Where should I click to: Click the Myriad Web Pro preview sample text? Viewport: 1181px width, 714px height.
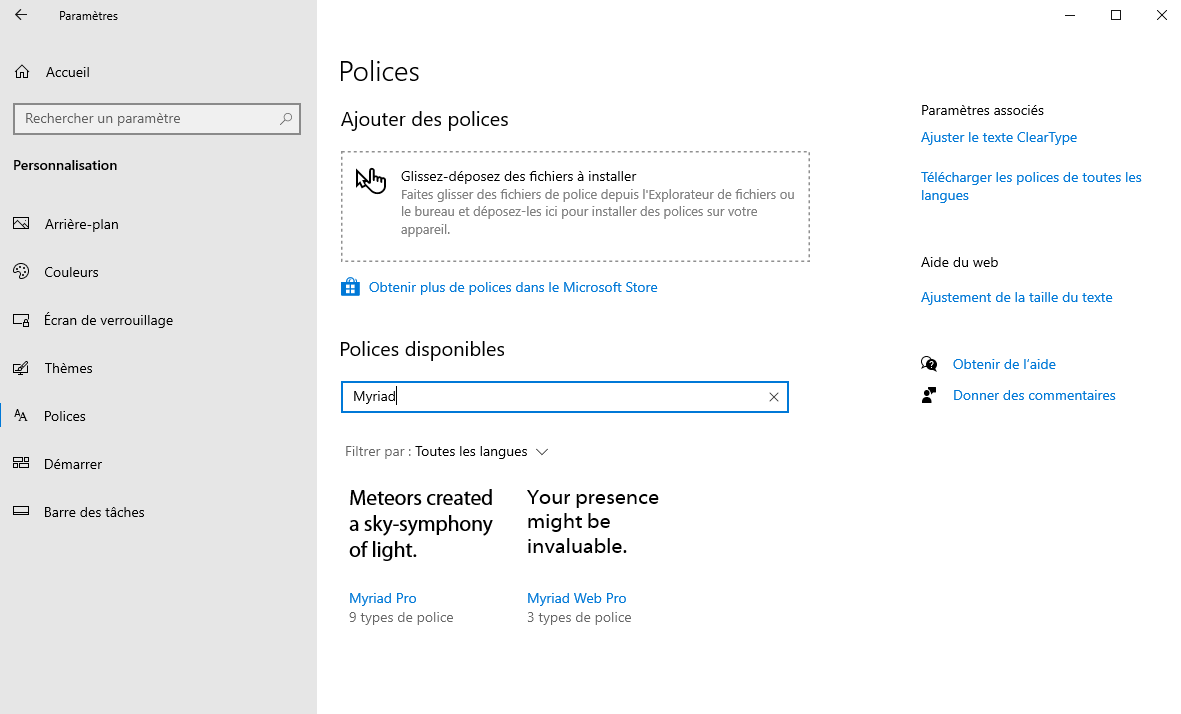(x=593, y=521)
